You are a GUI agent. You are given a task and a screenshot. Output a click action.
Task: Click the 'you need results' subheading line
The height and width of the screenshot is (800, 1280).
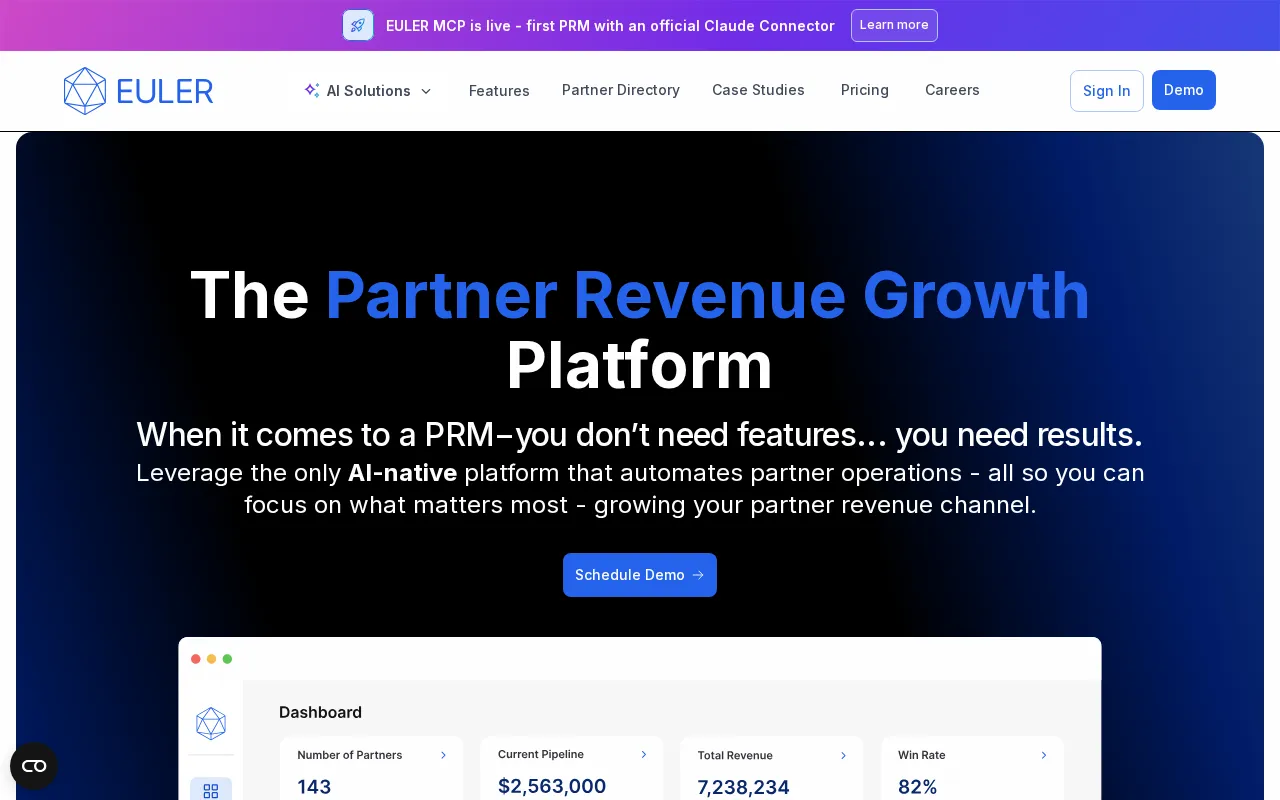[x=640, y=435]
